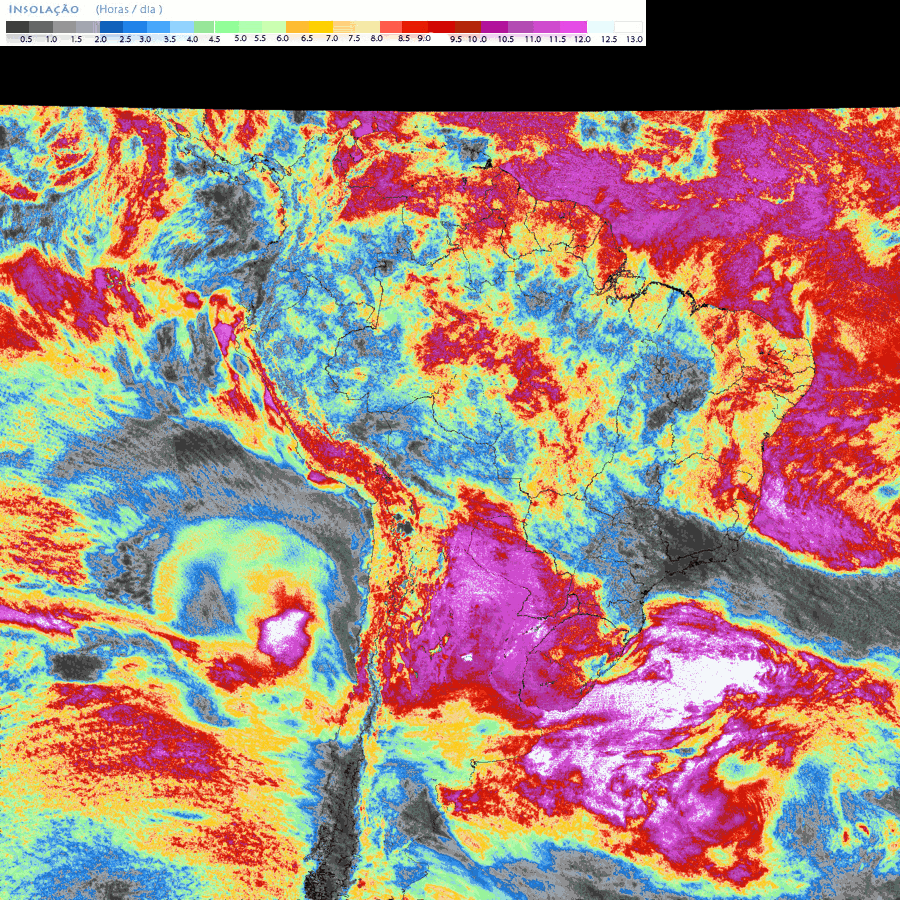
Task: Select the coral swatch between 8.0 and 8.5
Action: (x=391, y=27)
